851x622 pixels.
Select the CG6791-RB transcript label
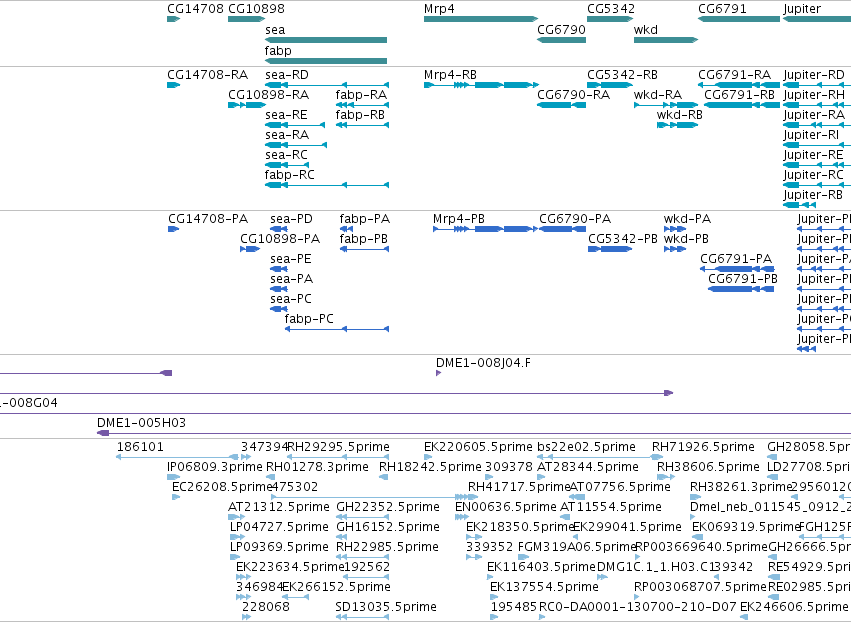click(739, 95)
